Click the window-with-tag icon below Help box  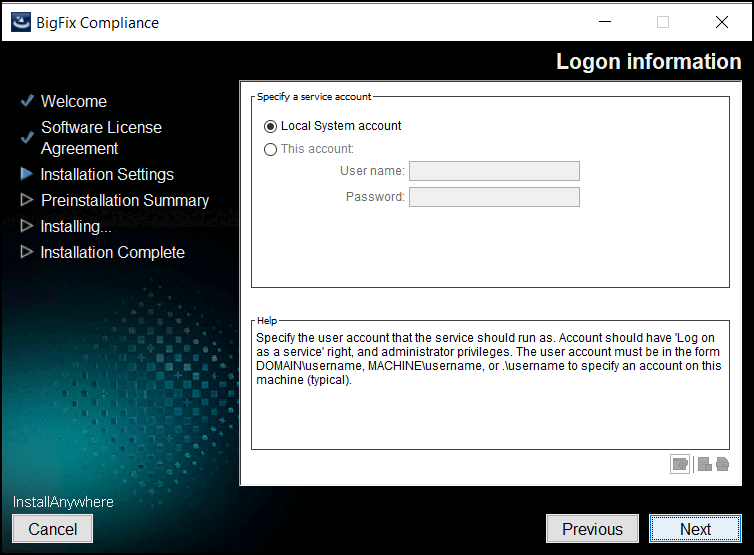(x=680, y=464)
